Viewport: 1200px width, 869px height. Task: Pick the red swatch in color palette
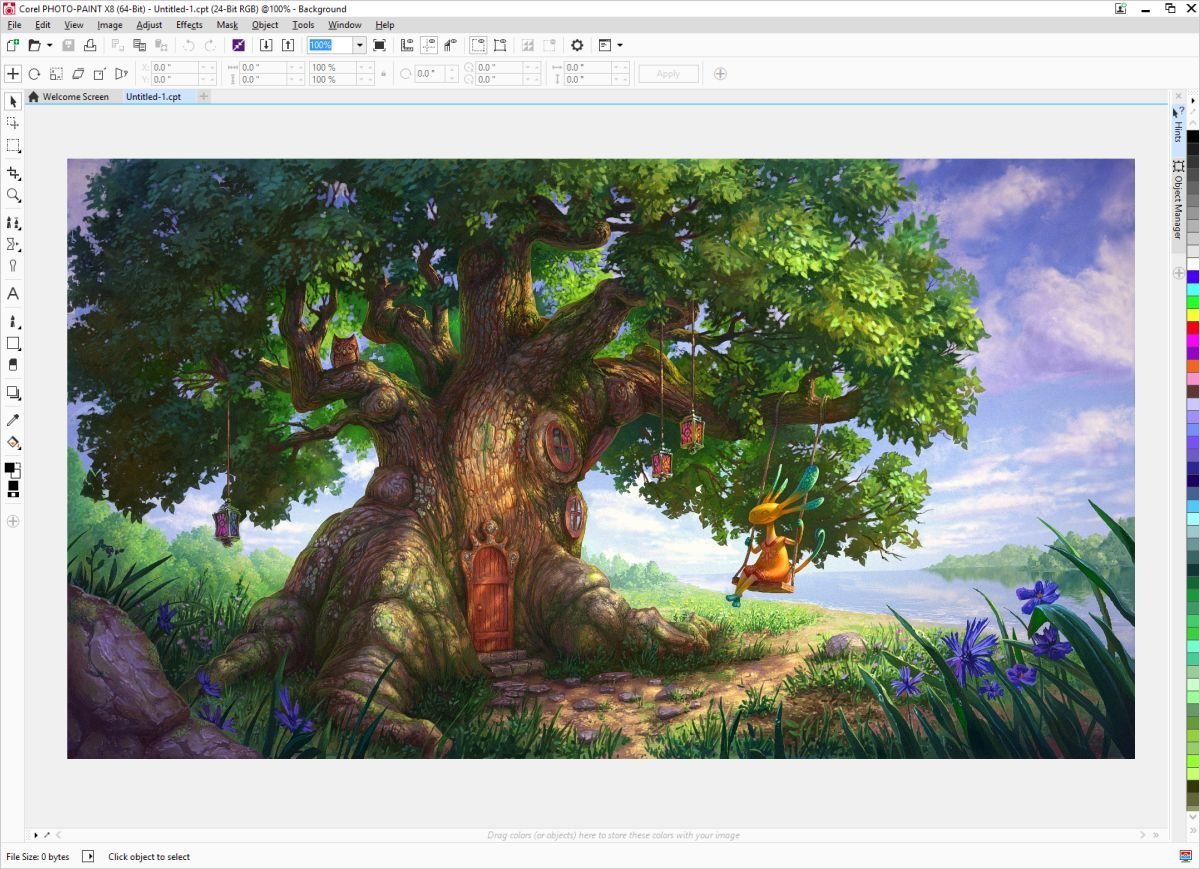(1193, 327)
